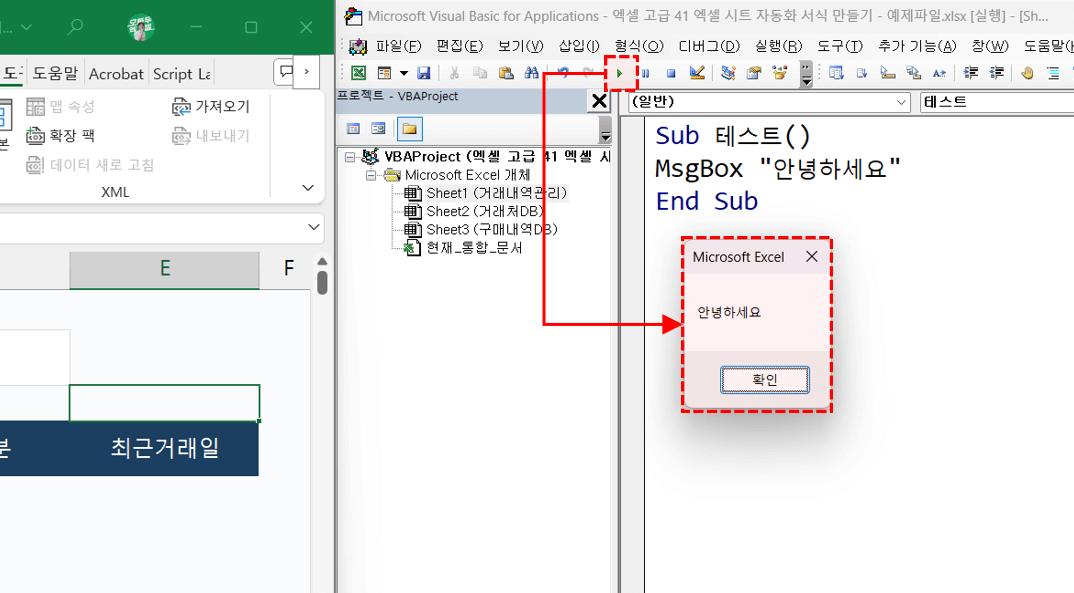Viewport: 1074px width, 593px height.
Task: Collapse the VBAProject tree node
Action: click(x=349, y=157)
